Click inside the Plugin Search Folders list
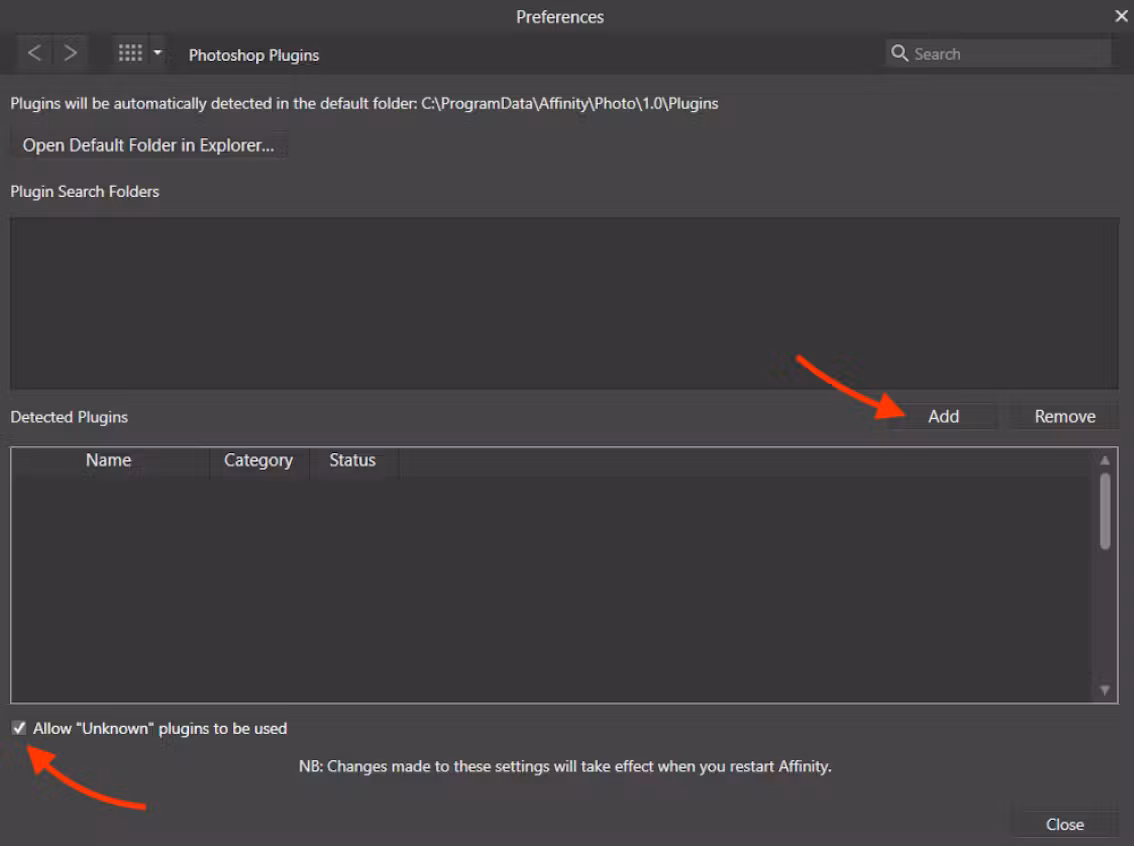The image size is (1134, 846). 564,304
